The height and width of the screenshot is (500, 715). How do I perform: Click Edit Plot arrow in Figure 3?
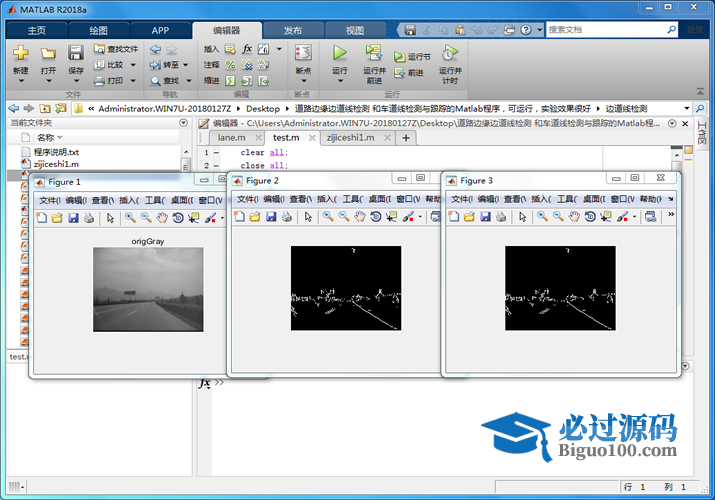point(523,217)
